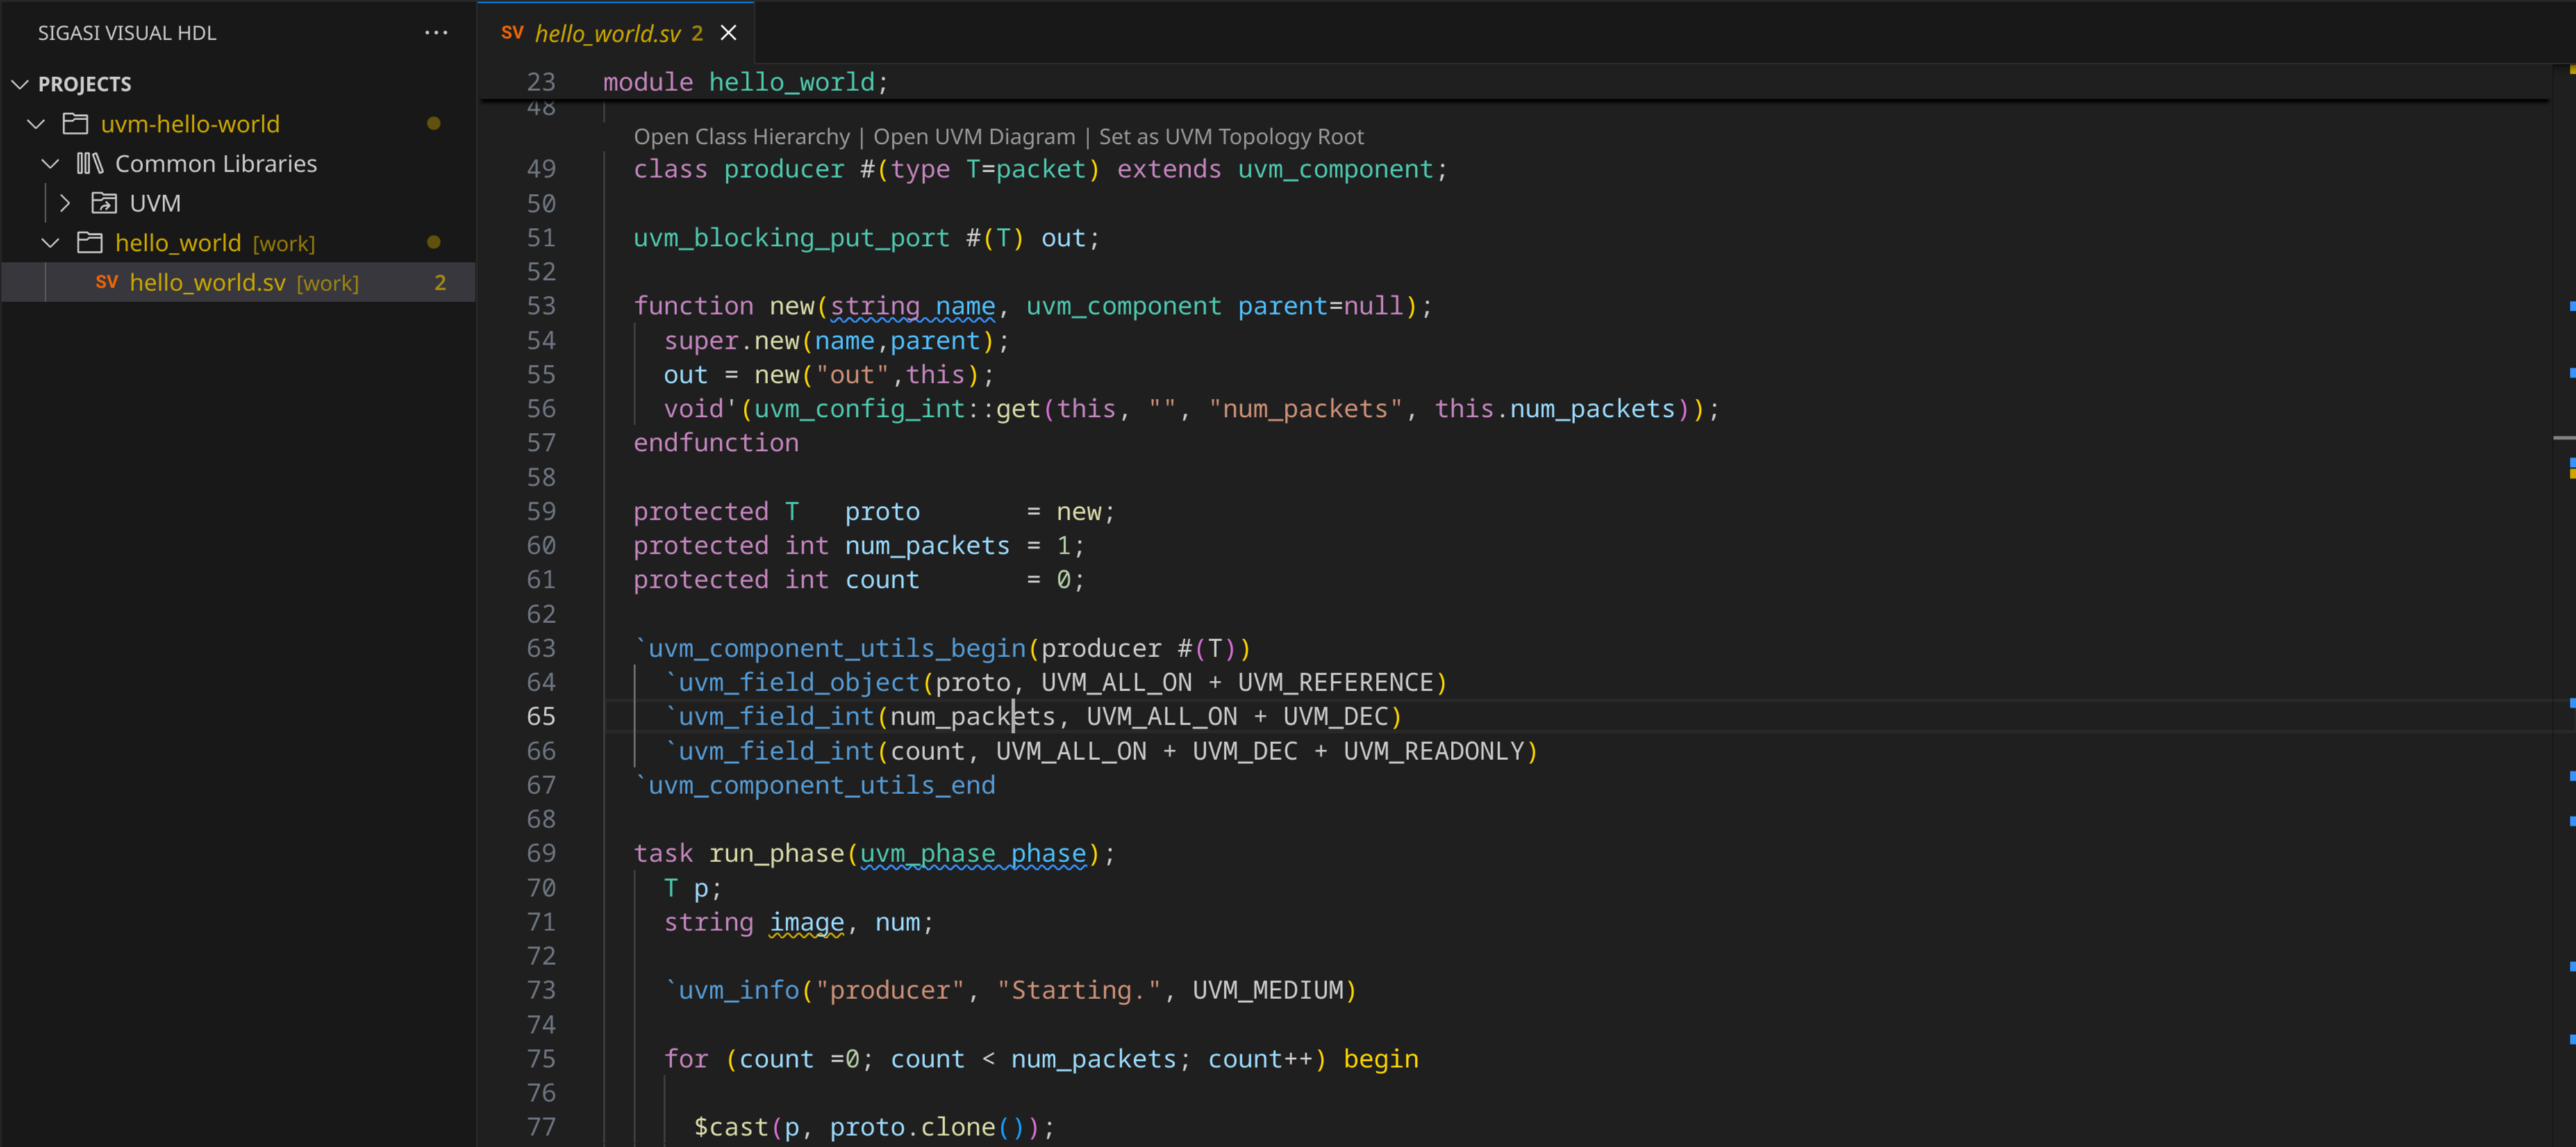Viewport: 2576px width, 1147px height.
Task: Select hello_world.sv file in tree
Action: [207, 283]
